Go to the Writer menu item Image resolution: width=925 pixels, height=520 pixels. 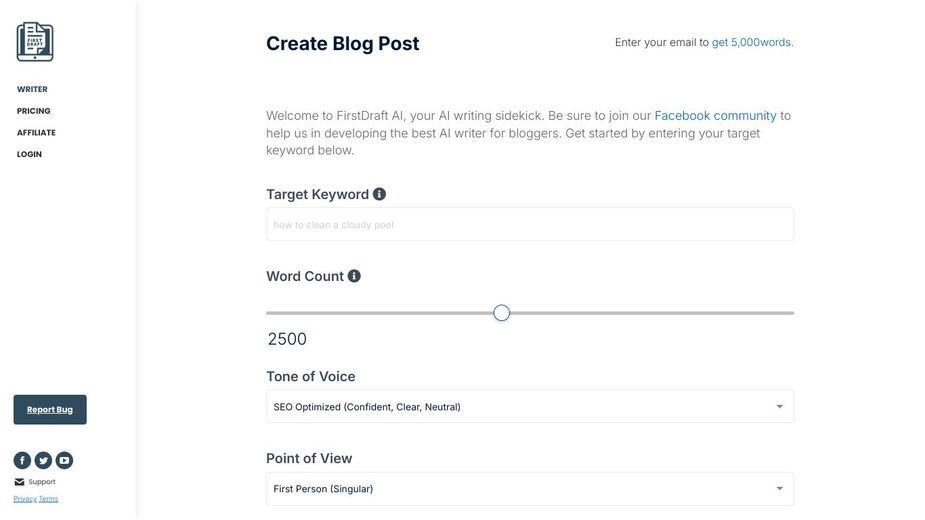(x=32, y=89)
